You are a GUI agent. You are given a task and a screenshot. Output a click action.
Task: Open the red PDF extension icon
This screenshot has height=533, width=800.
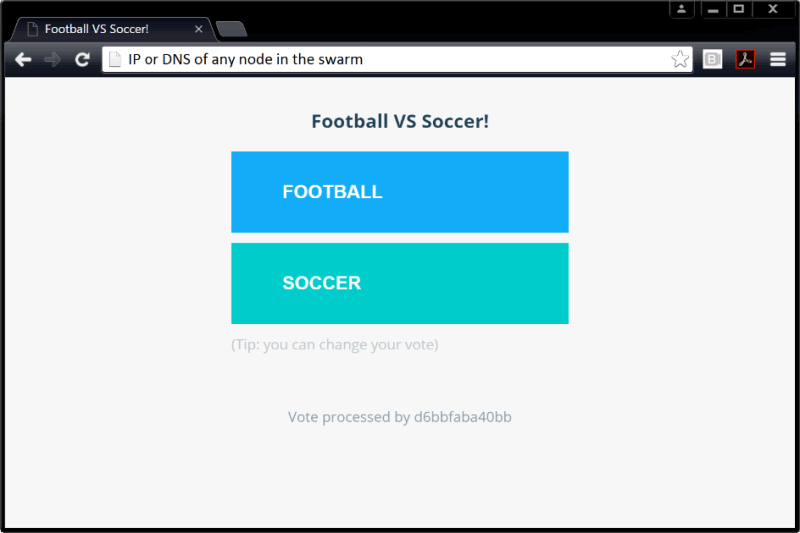pos(745,60)
